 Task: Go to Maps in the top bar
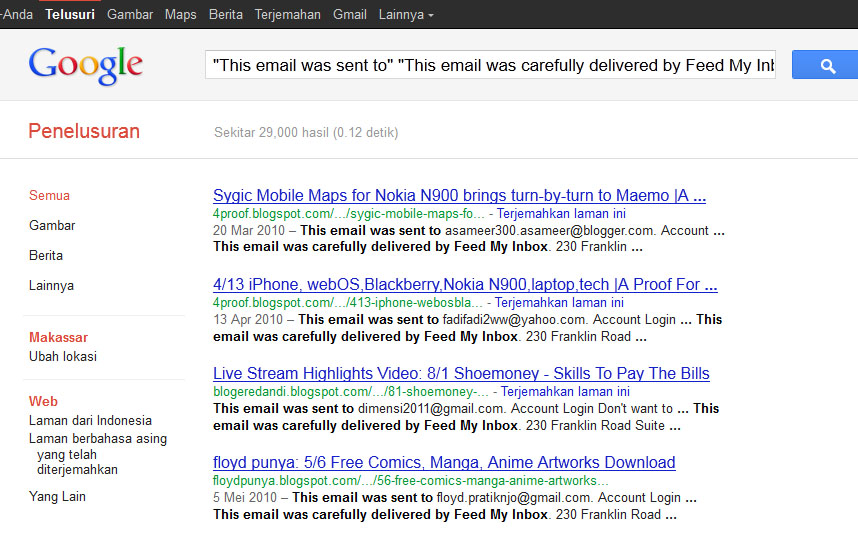[181, 14]
